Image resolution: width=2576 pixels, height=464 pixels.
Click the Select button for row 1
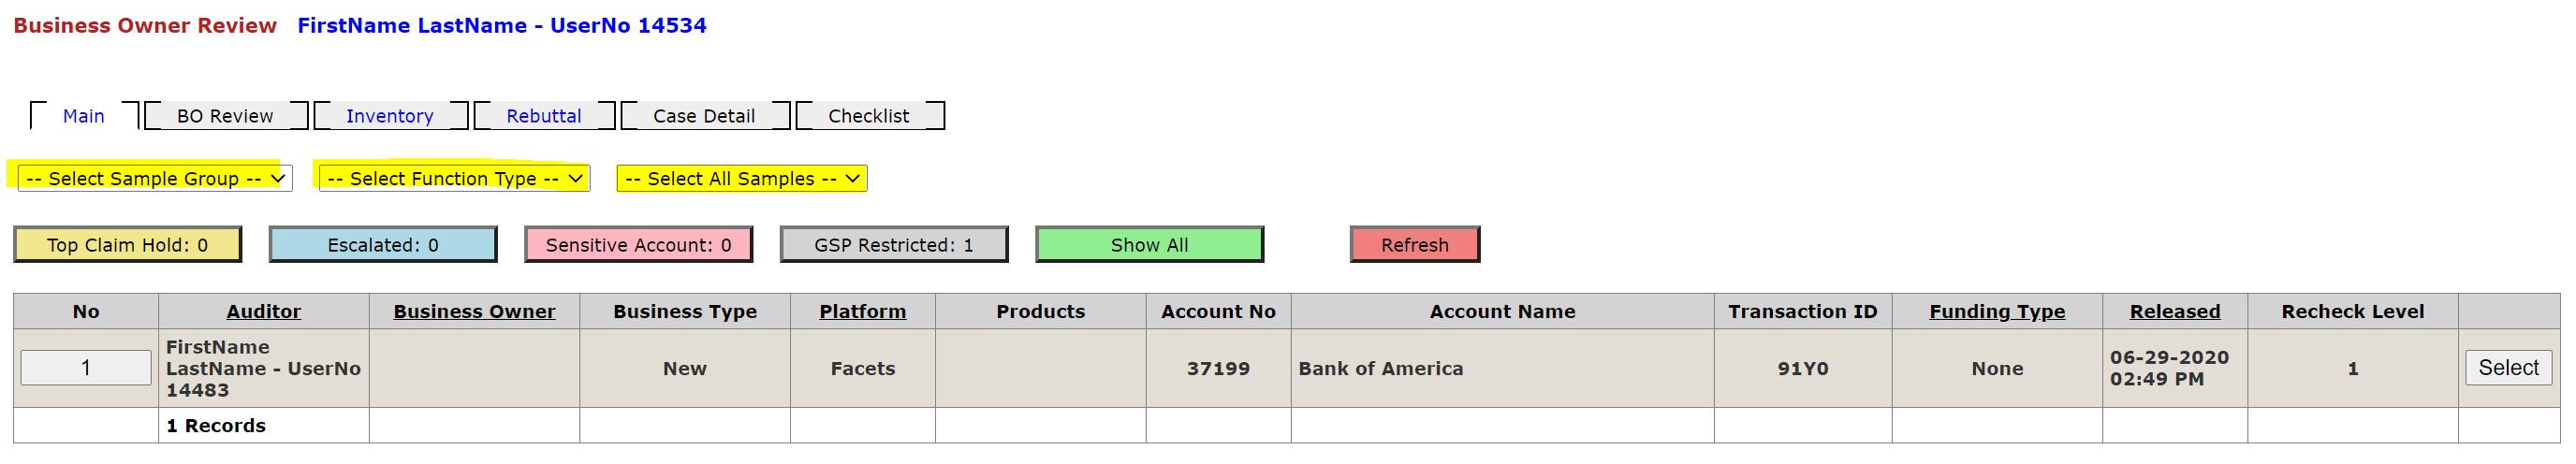click(2509, 368)
